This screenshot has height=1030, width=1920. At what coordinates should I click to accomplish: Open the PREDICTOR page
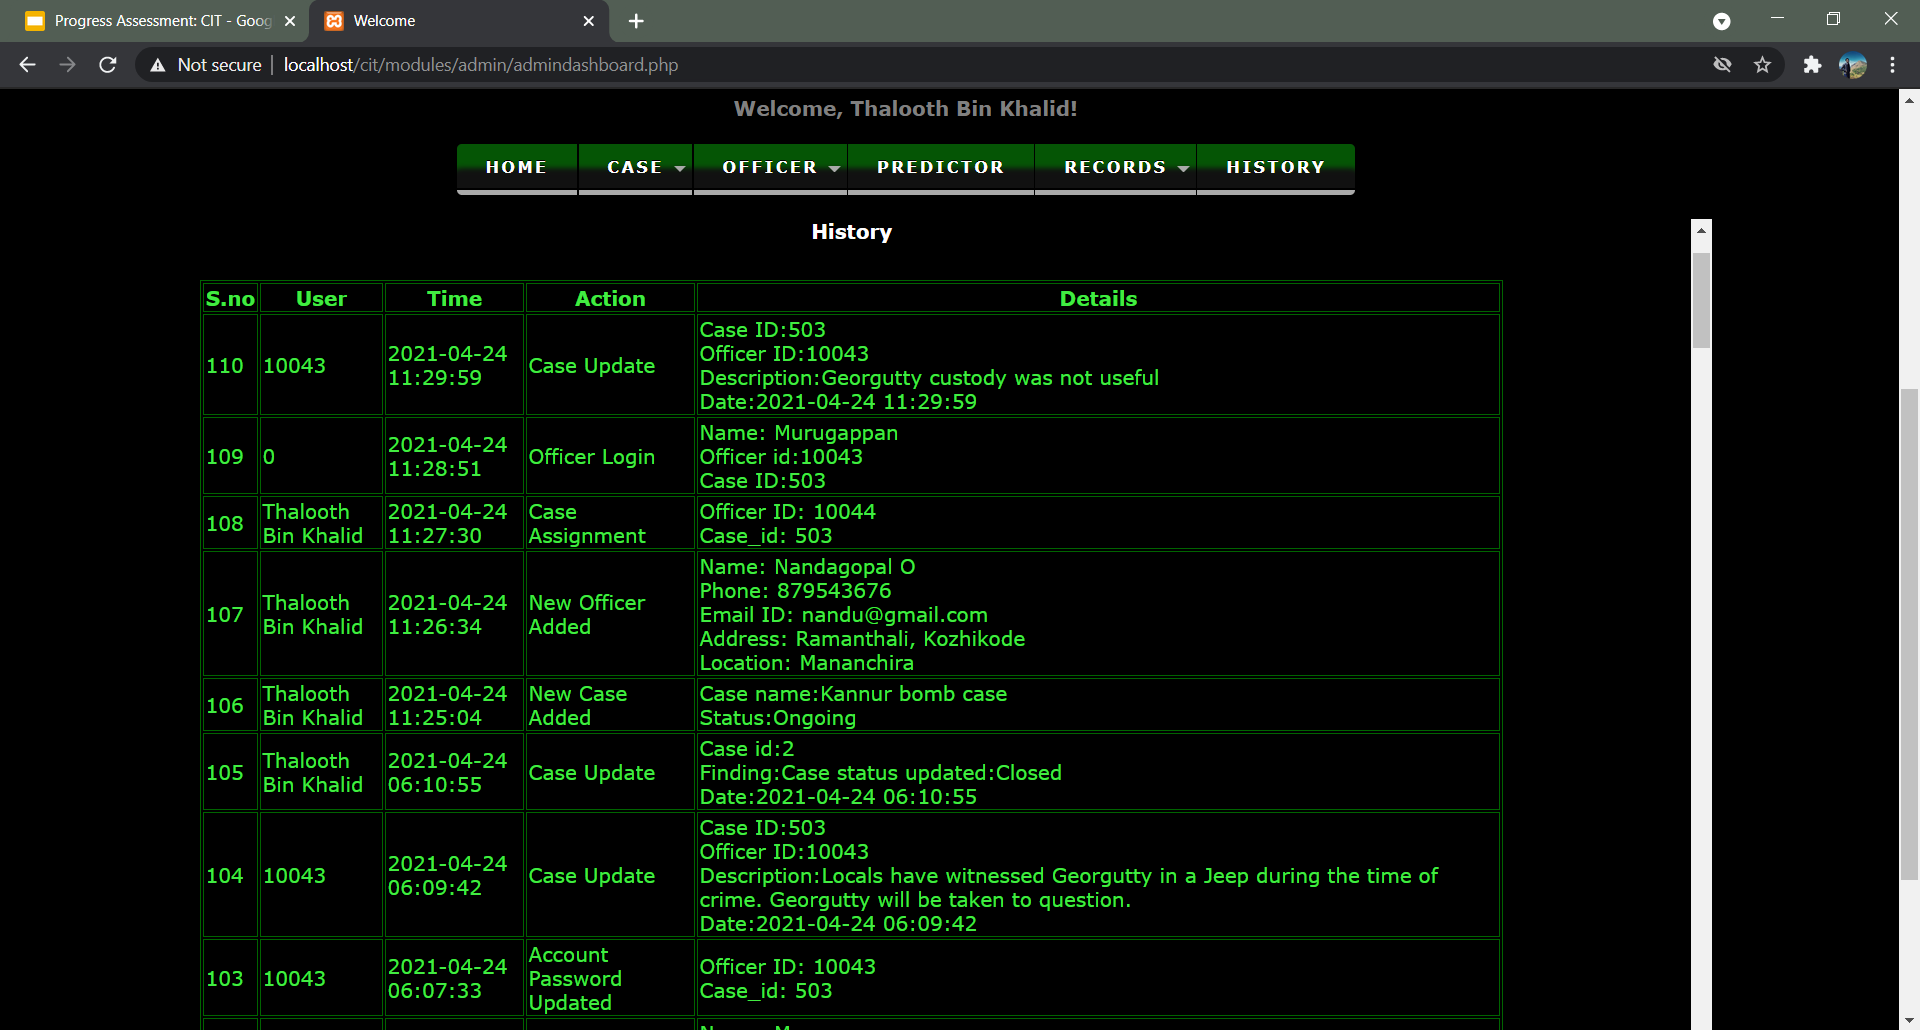click(939, 167)
